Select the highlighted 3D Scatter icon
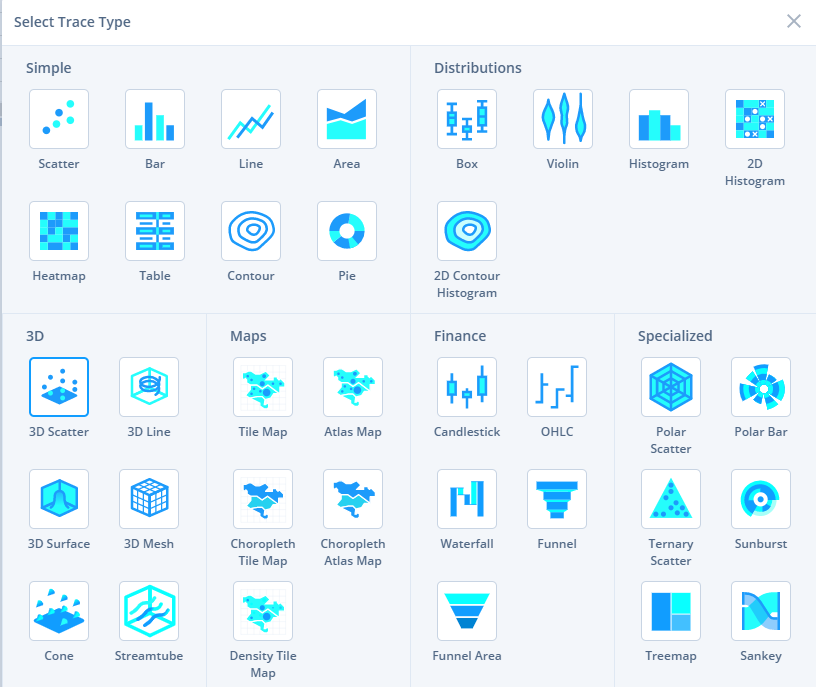 [x=59, y=387]
